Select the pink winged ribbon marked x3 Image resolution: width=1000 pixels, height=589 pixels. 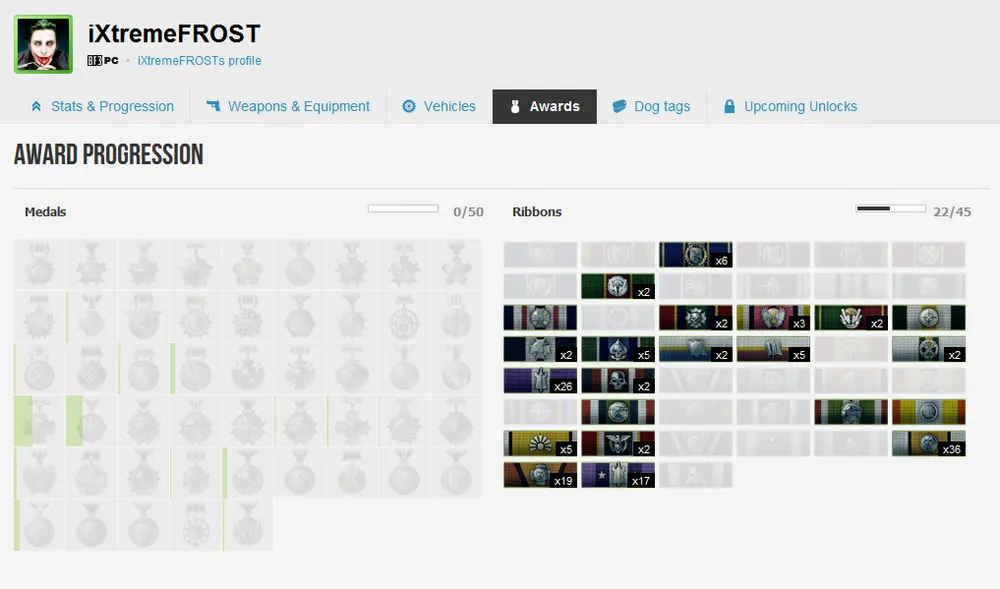click(x=773, y=317)
